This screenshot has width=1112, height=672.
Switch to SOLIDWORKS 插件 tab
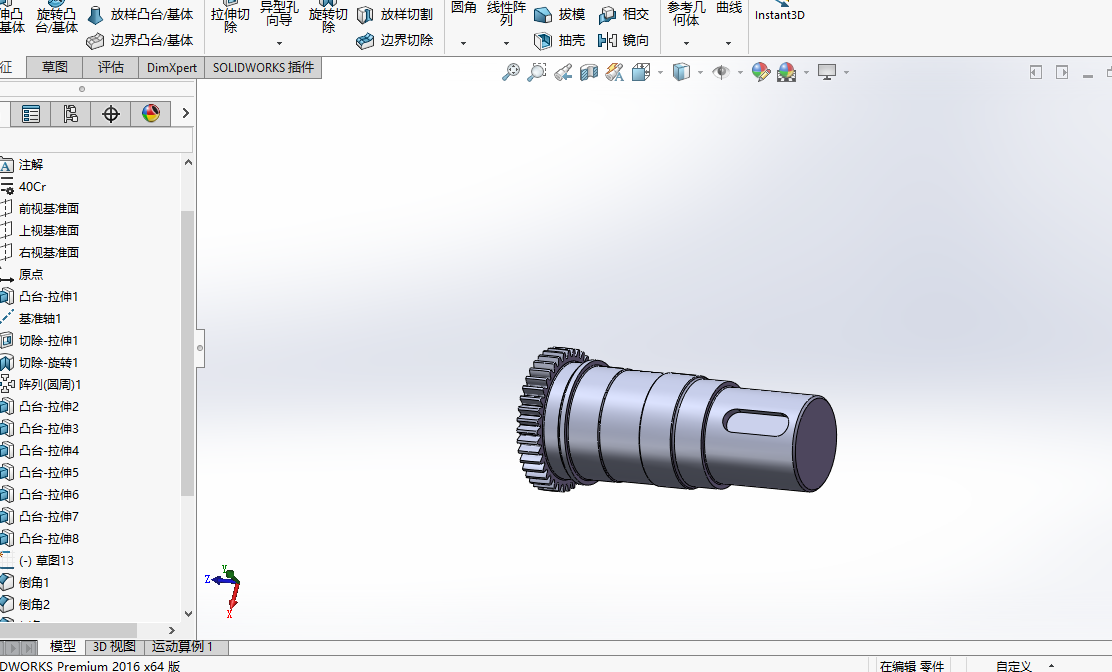pyautogui.click(x=263, y=67)
